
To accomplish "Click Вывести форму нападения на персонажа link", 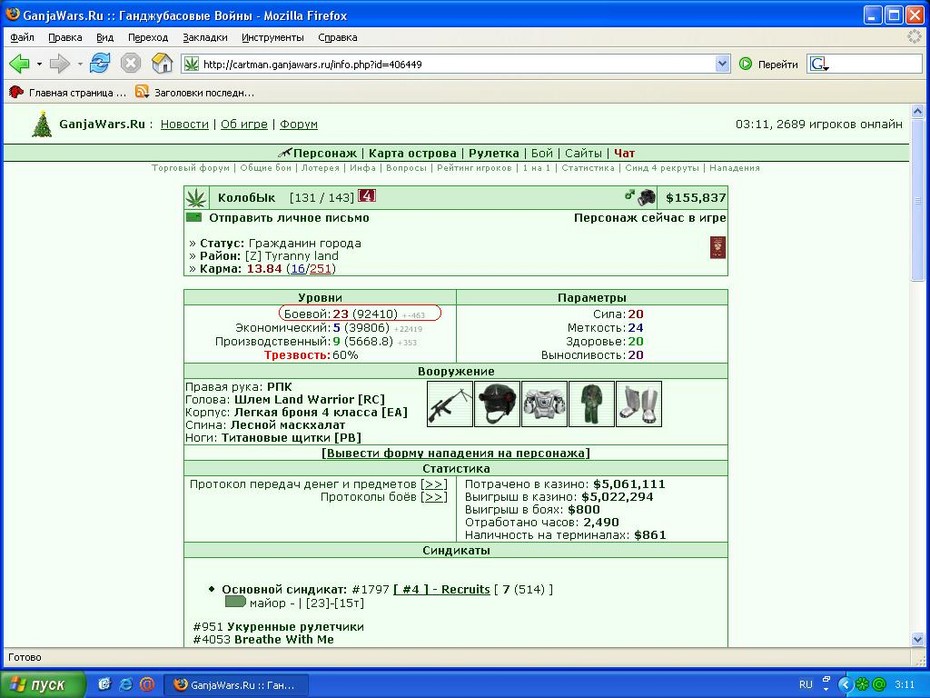I will (456, 453).
